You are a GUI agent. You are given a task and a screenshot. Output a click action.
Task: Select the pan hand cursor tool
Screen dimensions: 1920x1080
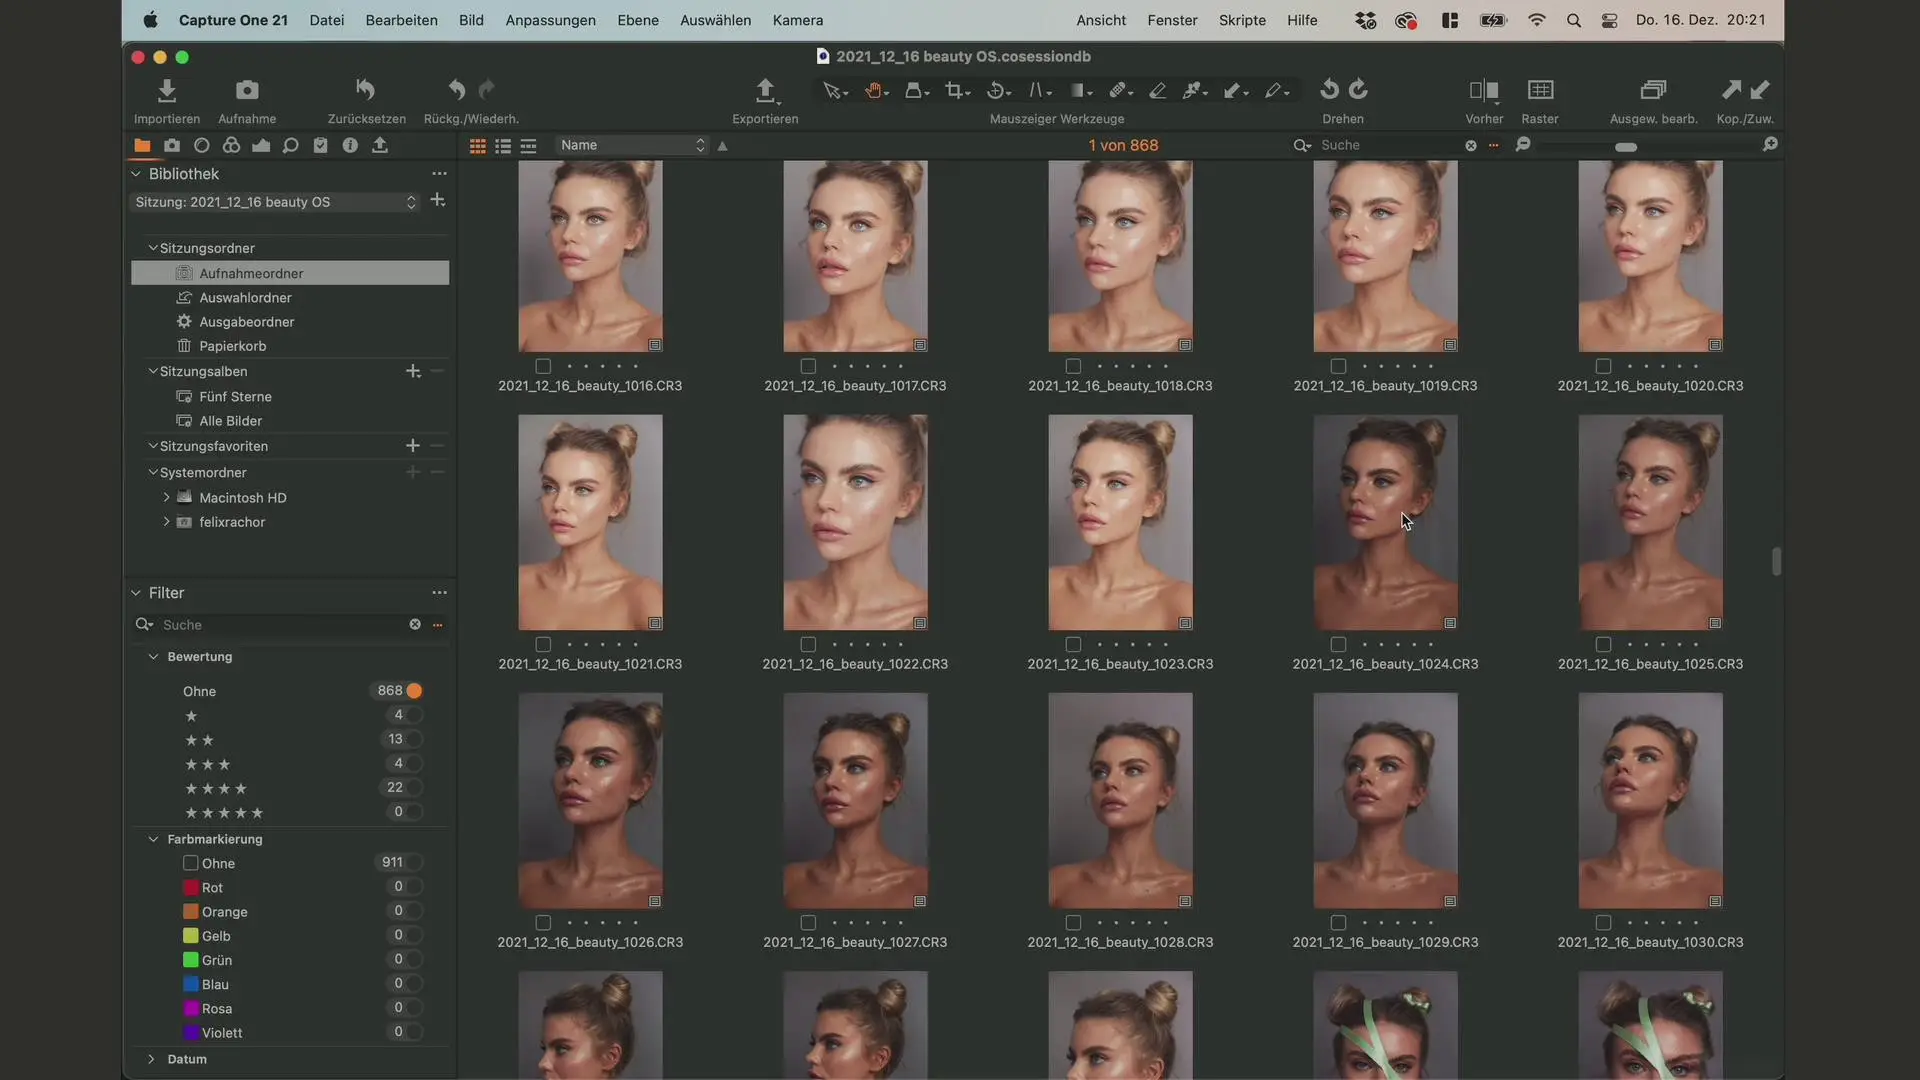pos(875,90)
